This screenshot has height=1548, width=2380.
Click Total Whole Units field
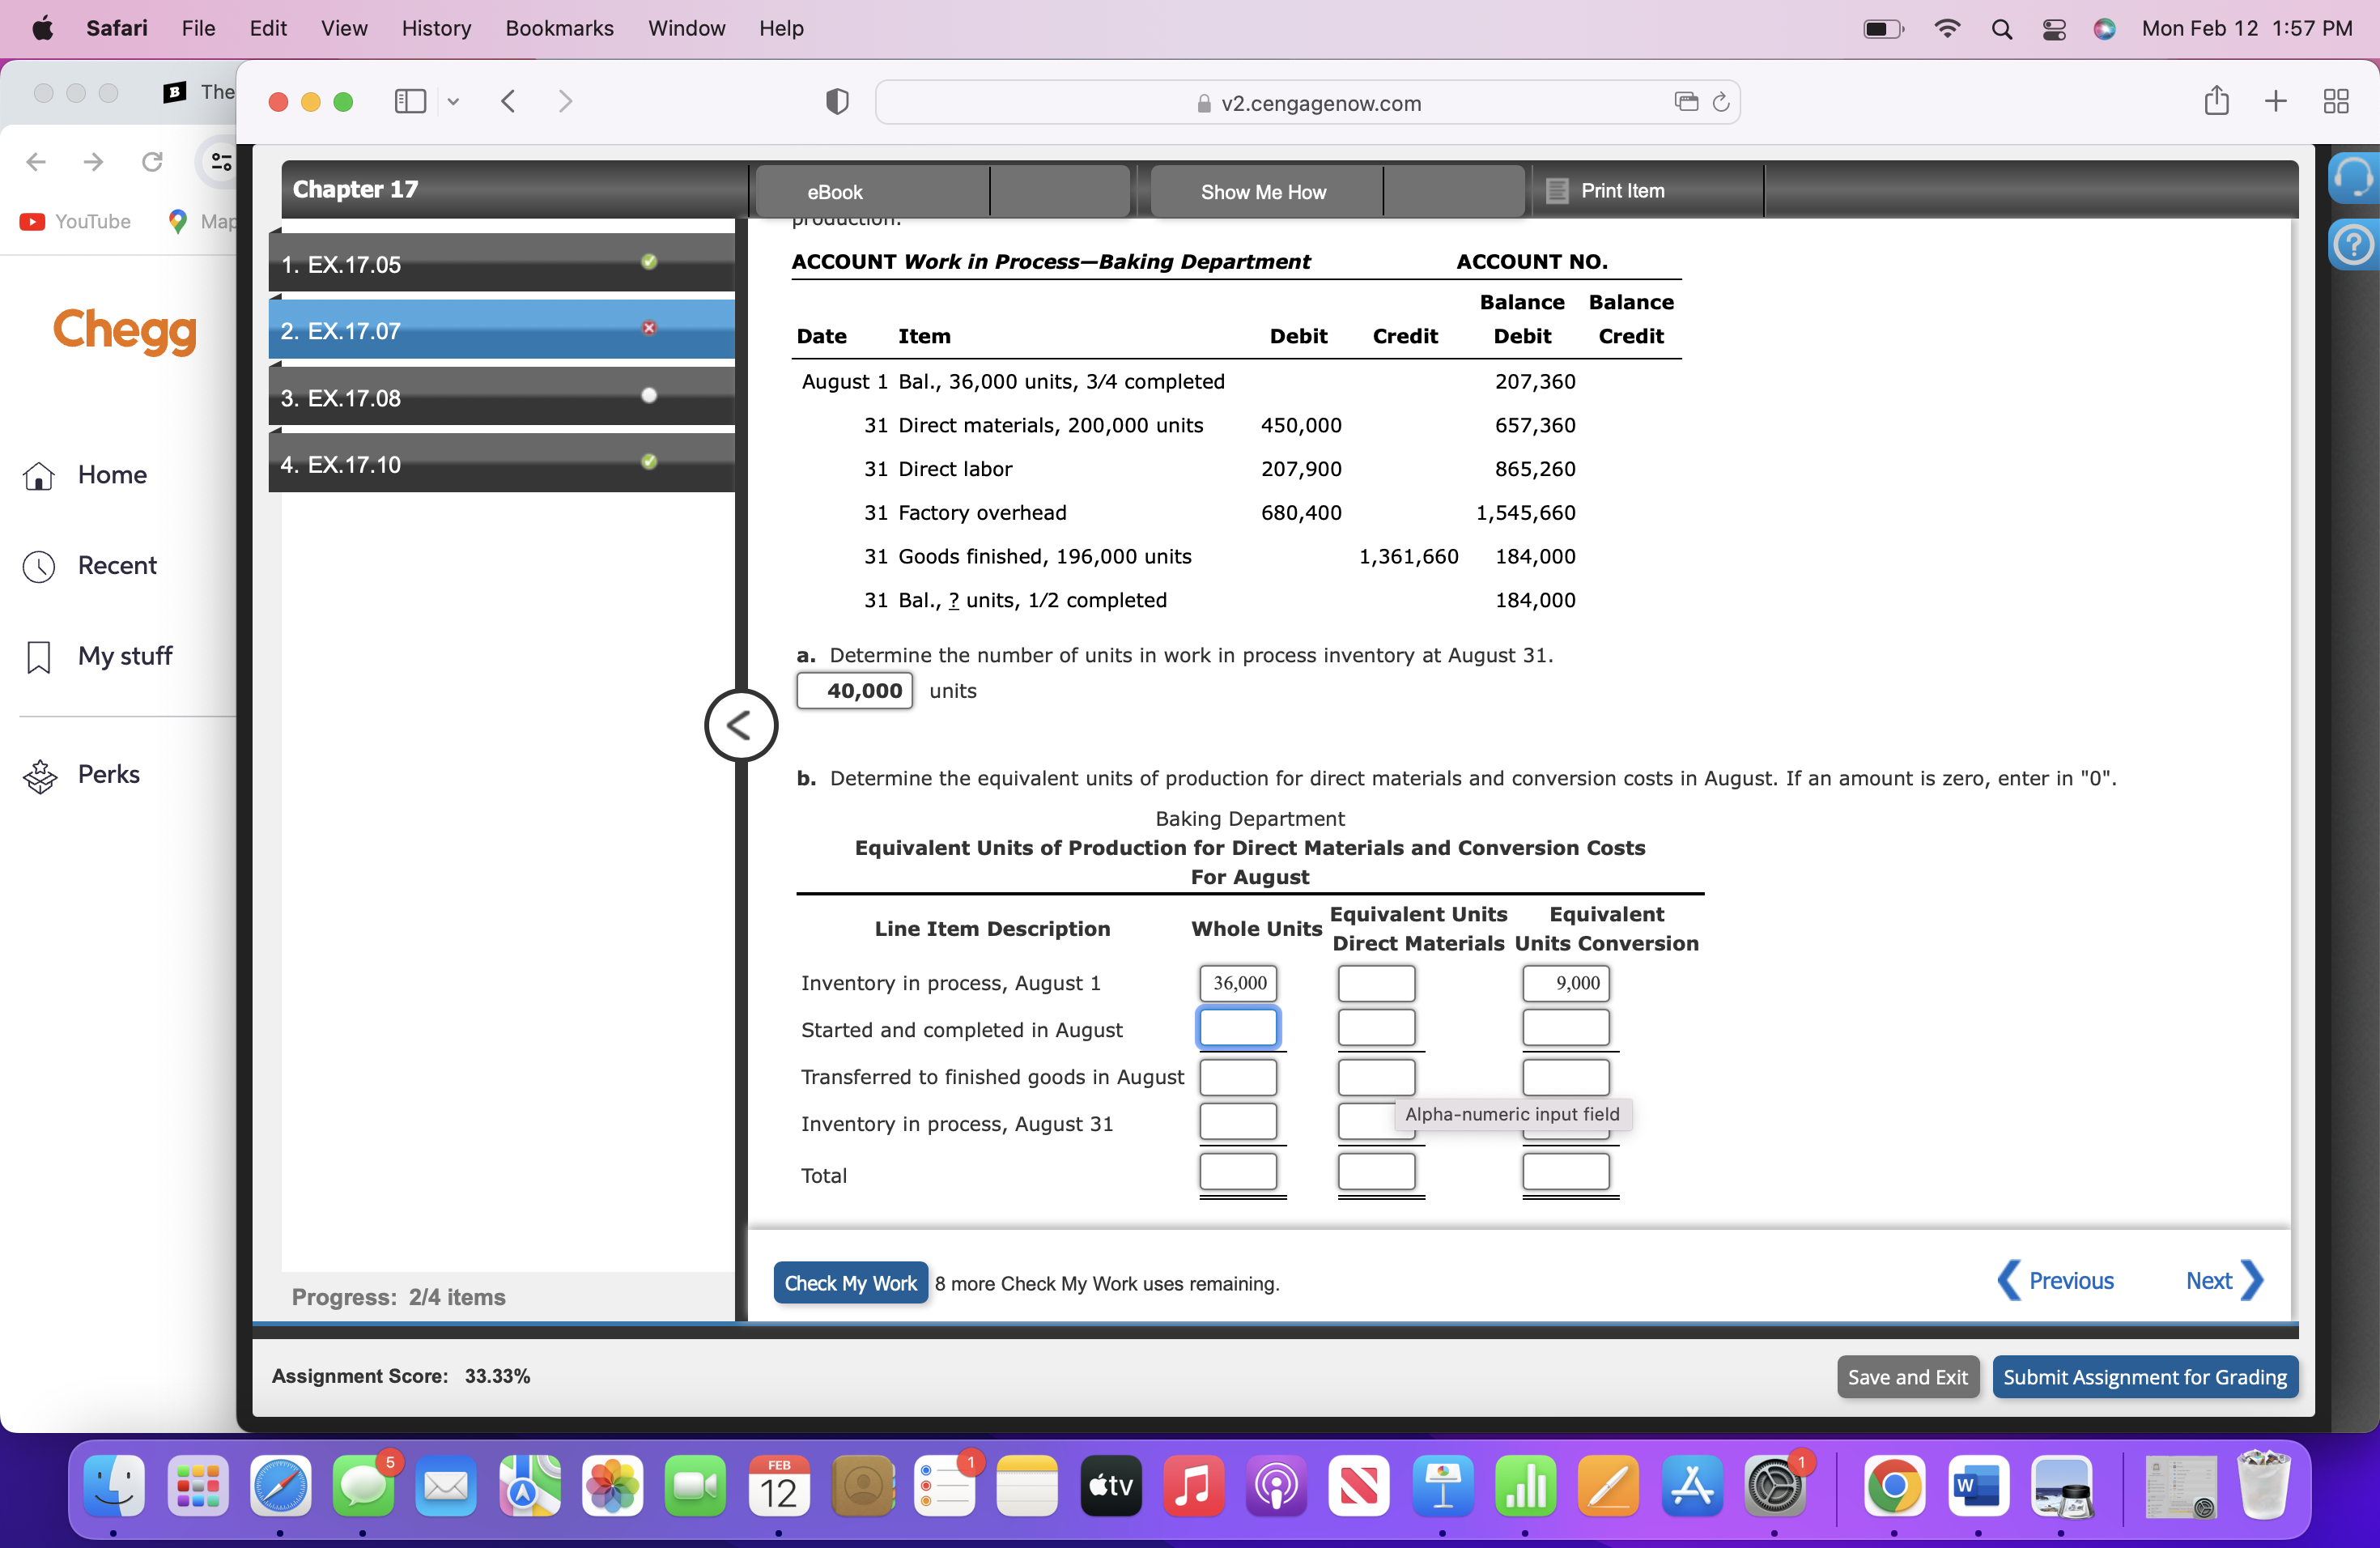pos(1238,1171)
